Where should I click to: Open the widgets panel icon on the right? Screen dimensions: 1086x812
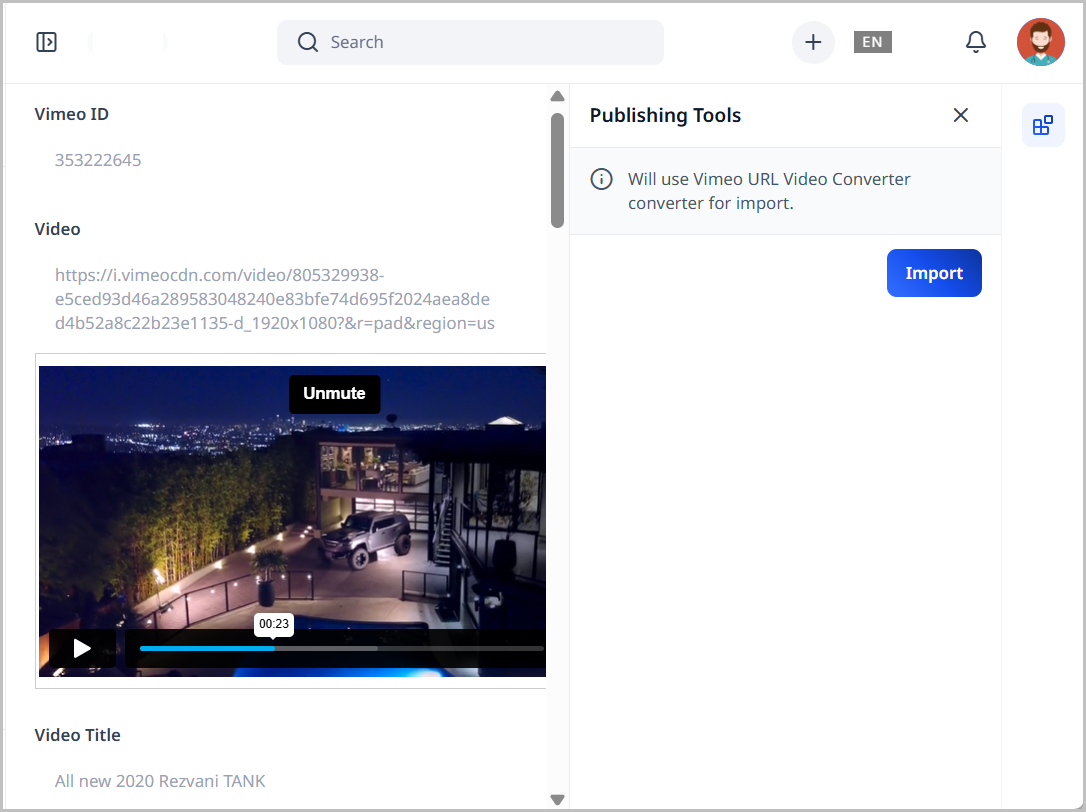(1043, 125)
